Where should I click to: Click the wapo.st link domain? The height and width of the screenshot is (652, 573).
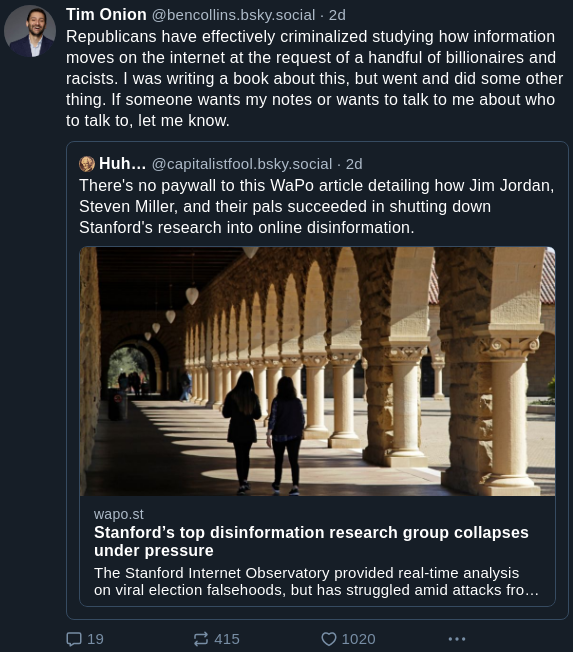[x=119, y=514]
